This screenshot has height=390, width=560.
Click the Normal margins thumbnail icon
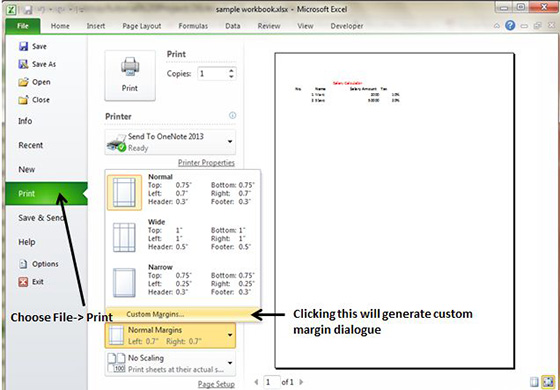tap(124, 193)
